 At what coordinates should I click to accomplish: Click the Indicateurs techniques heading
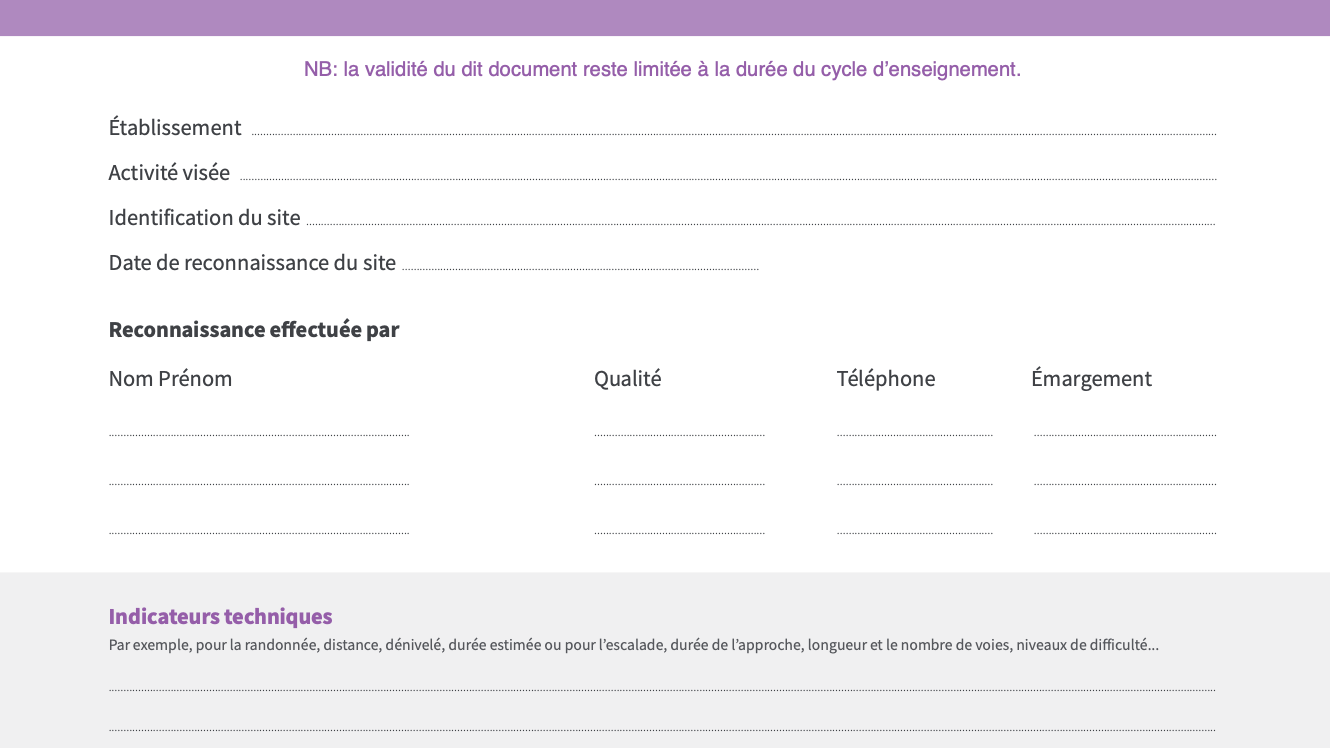(x=220, y=616)
